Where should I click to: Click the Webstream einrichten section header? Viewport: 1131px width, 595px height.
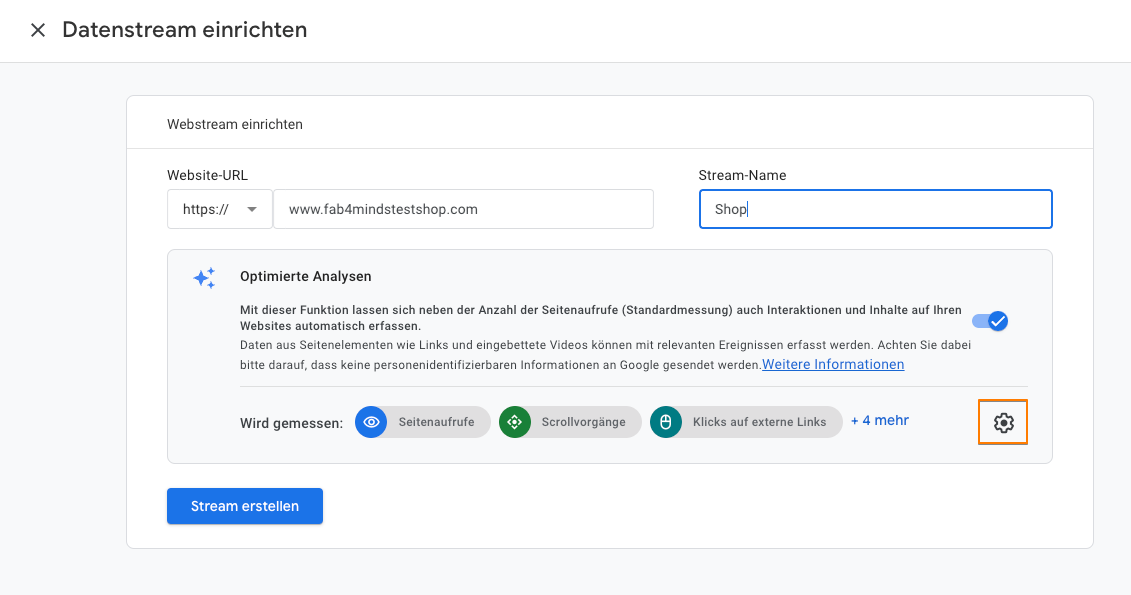235,125
